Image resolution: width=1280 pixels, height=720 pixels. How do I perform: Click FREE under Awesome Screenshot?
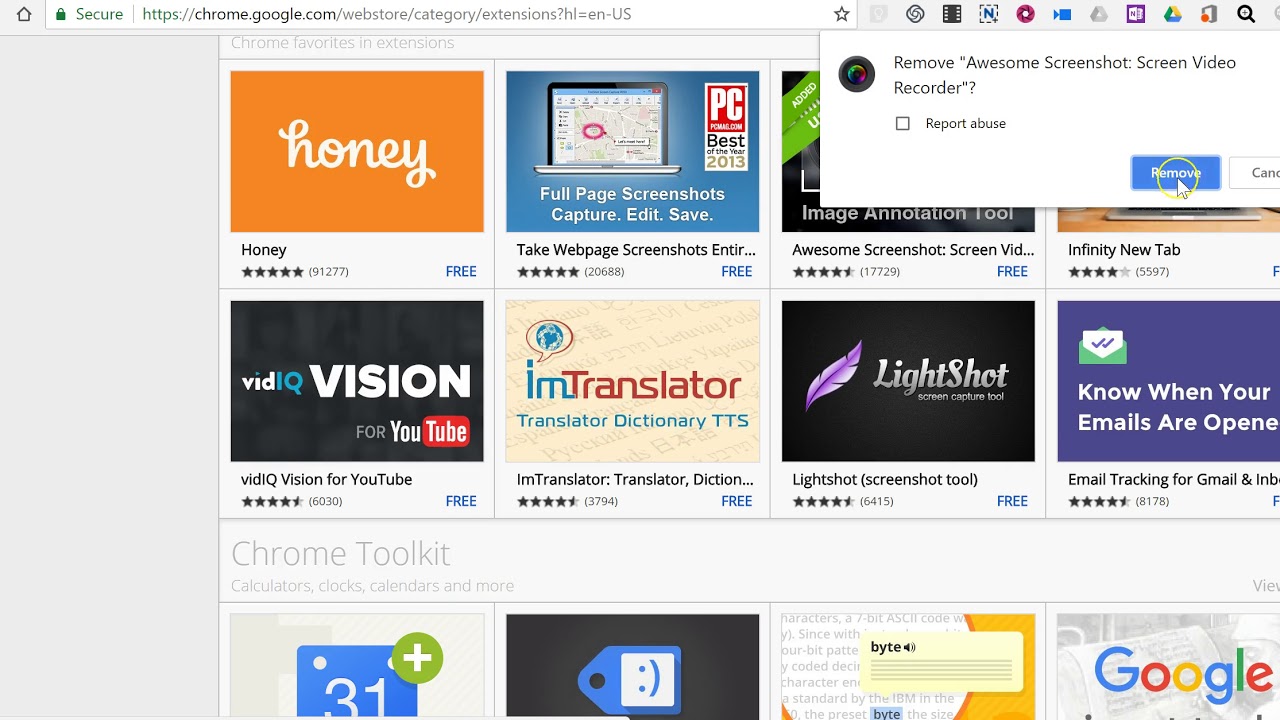click(x=1012, y=271)
